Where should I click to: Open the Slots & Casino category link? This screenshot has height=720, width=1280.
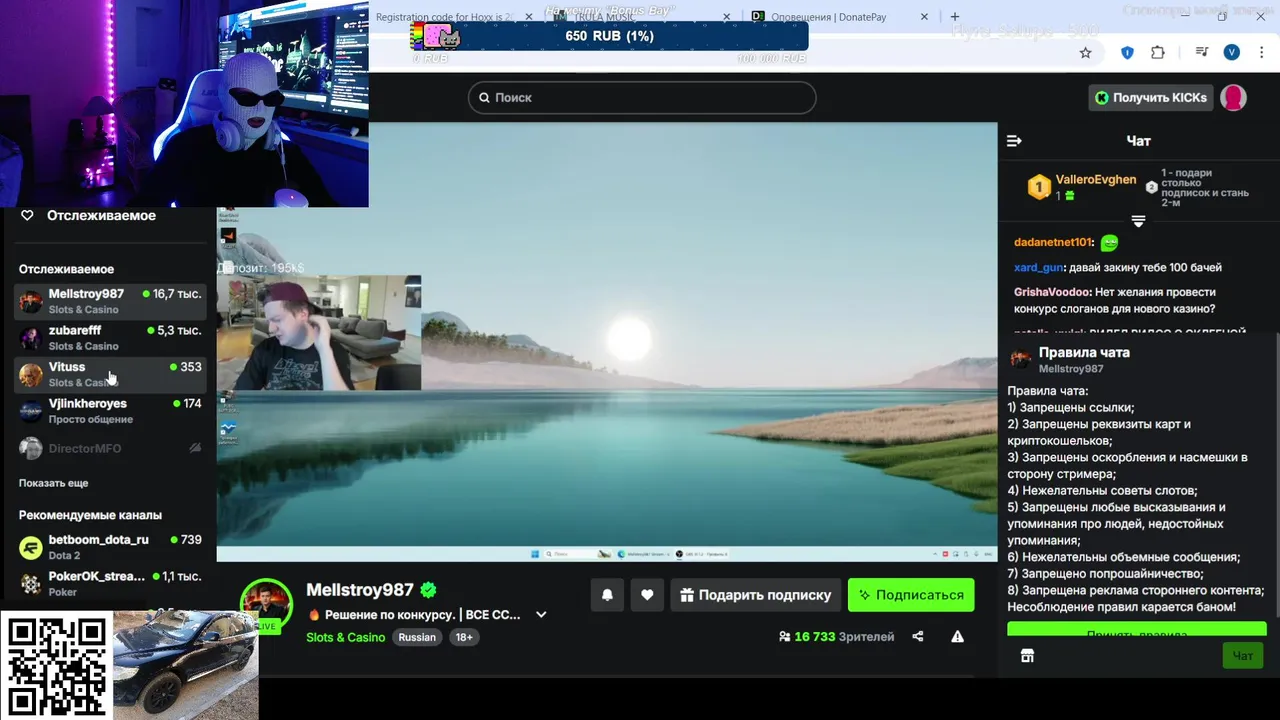(345, 637)
